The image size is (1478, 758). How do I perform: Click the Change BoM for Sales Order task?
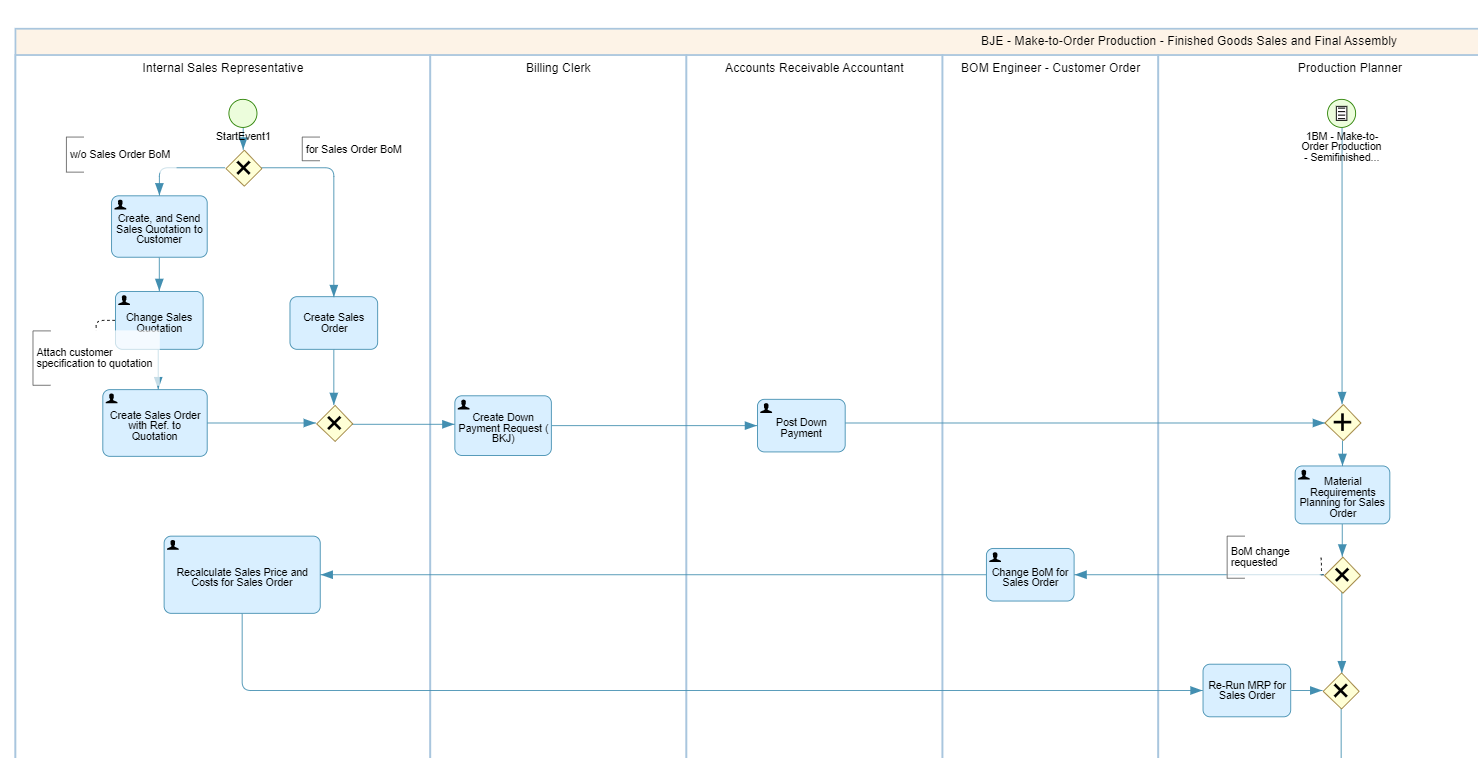[x=1030, y=575]
